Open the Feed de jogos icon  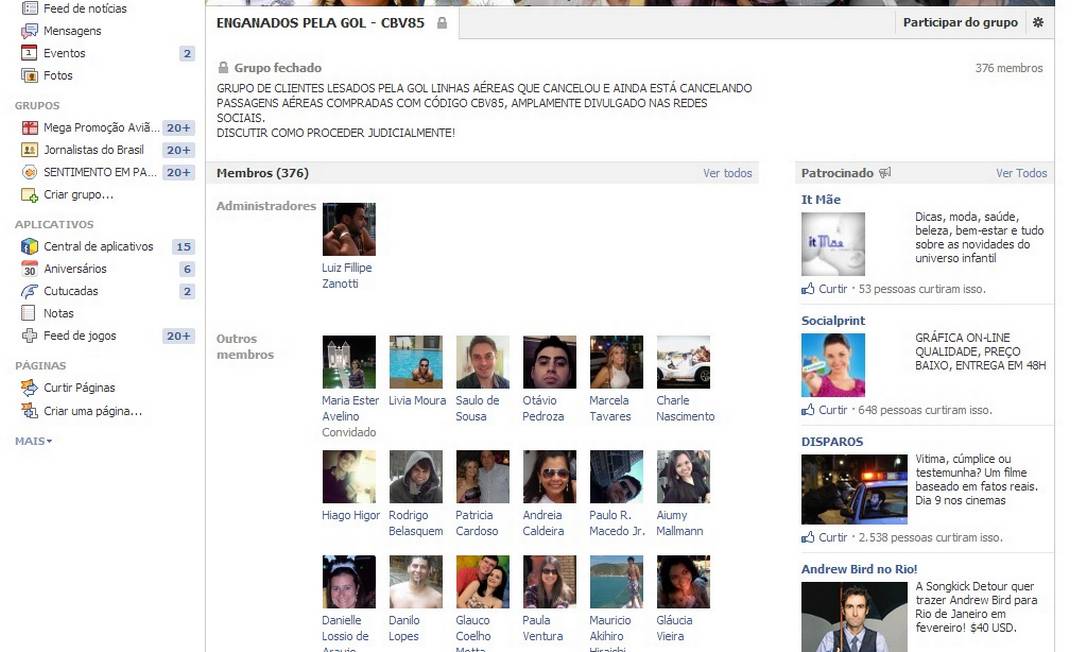click(29, 336)
